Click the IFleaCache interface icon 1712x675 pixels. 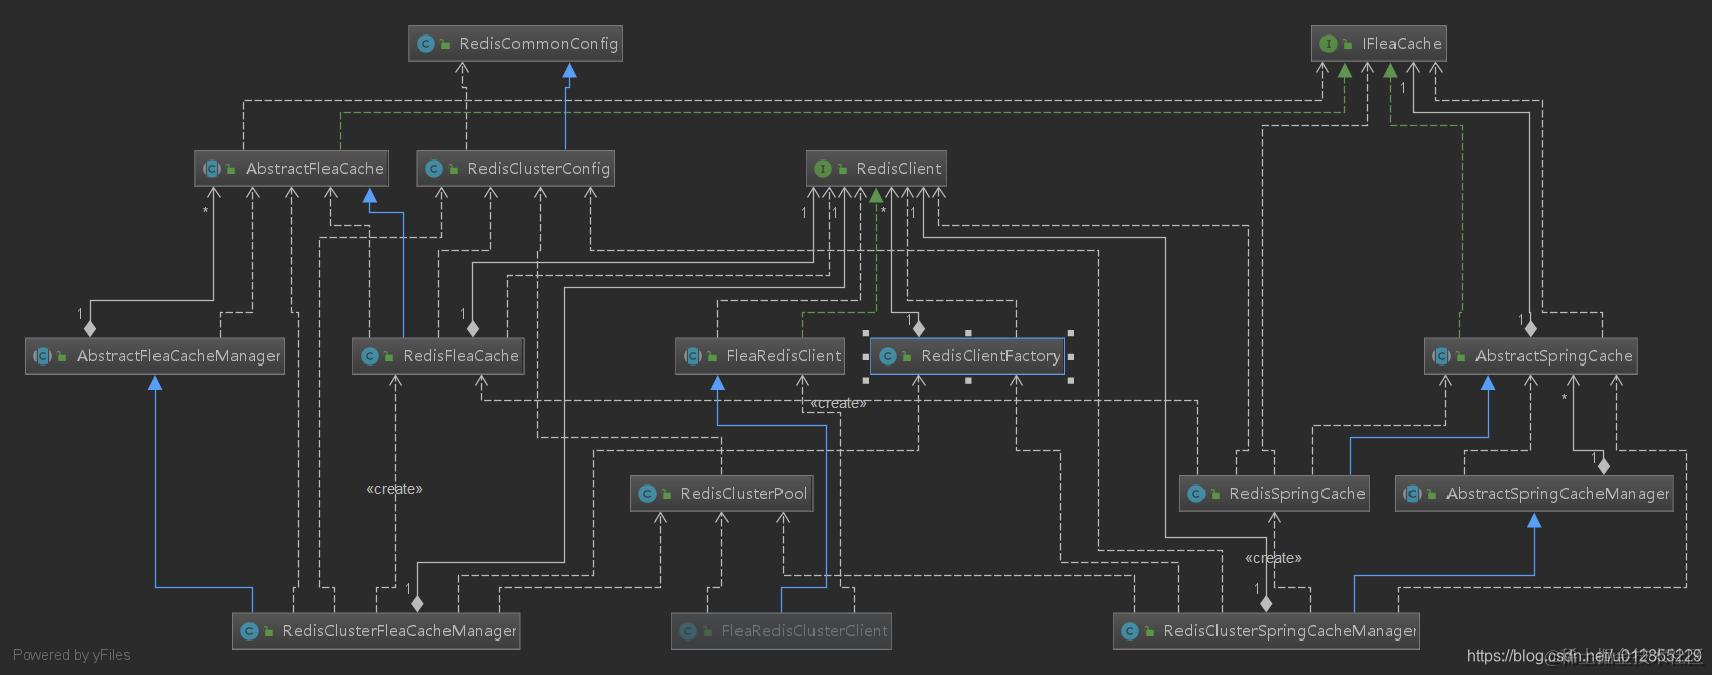[1328, 44]
